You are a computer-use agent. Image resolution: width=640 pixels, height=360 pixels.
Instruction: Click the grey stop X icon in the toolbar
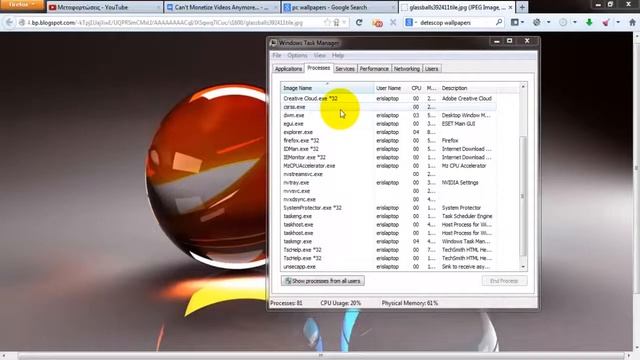point(393,23)
